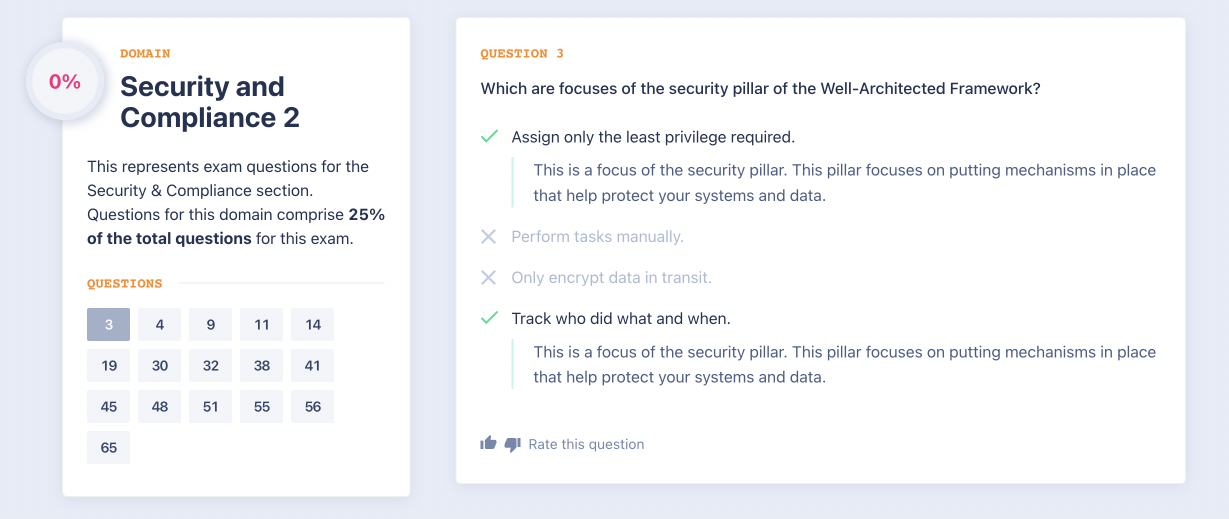1229x519 pixels.
Task: Select answer 'Only encrypt data in transit'
Action: coord(611,278)
